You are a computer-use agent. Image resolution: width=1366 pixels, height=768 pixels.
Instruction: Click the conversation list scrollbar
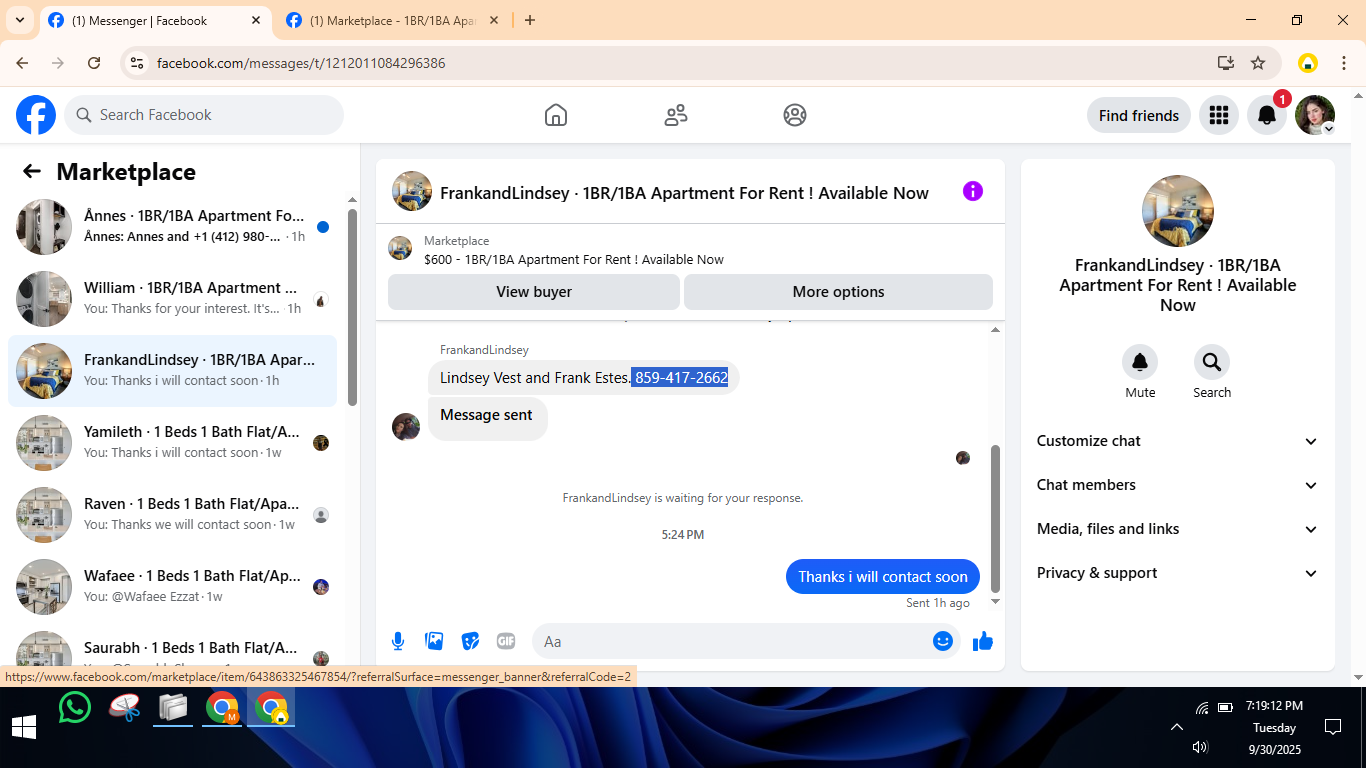352,308
